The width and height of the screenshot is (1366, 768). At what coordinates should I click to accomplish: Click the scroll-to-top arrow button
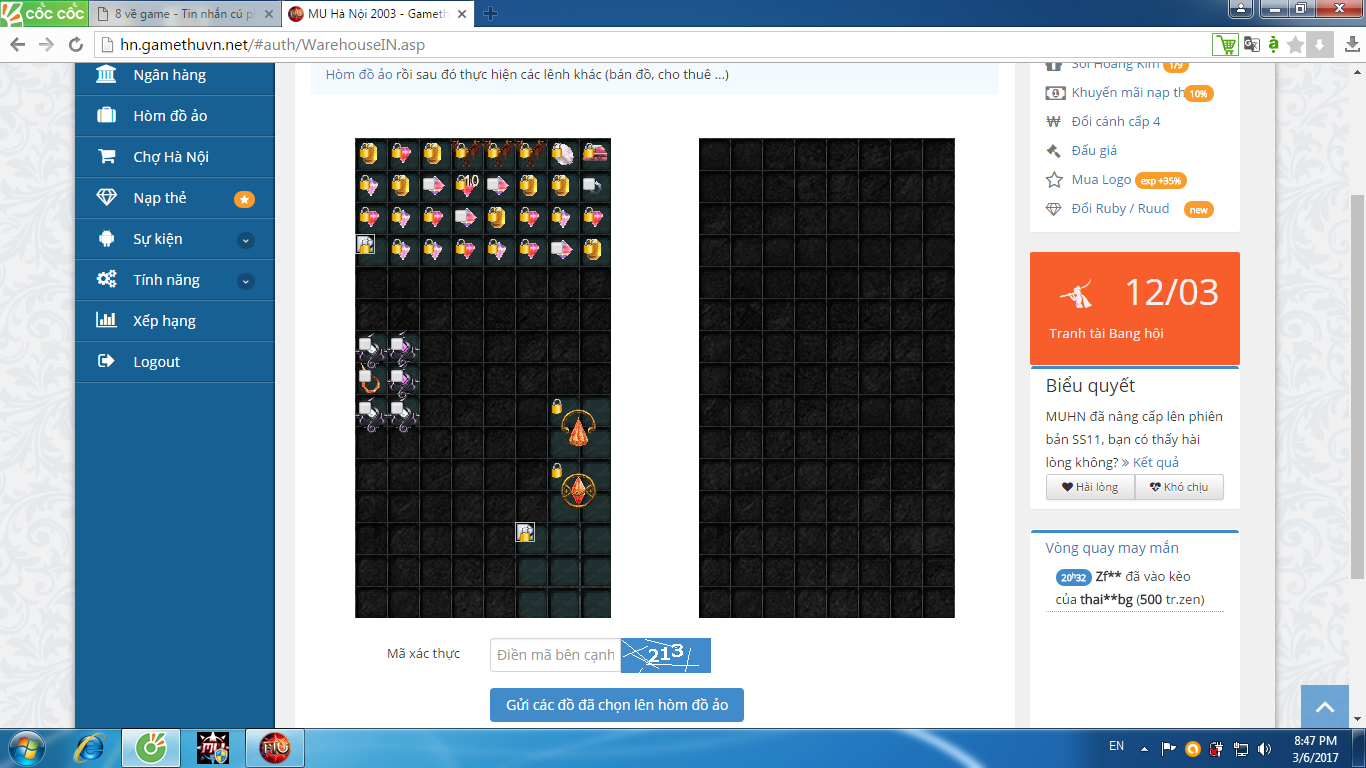[x=1325, y=707]
